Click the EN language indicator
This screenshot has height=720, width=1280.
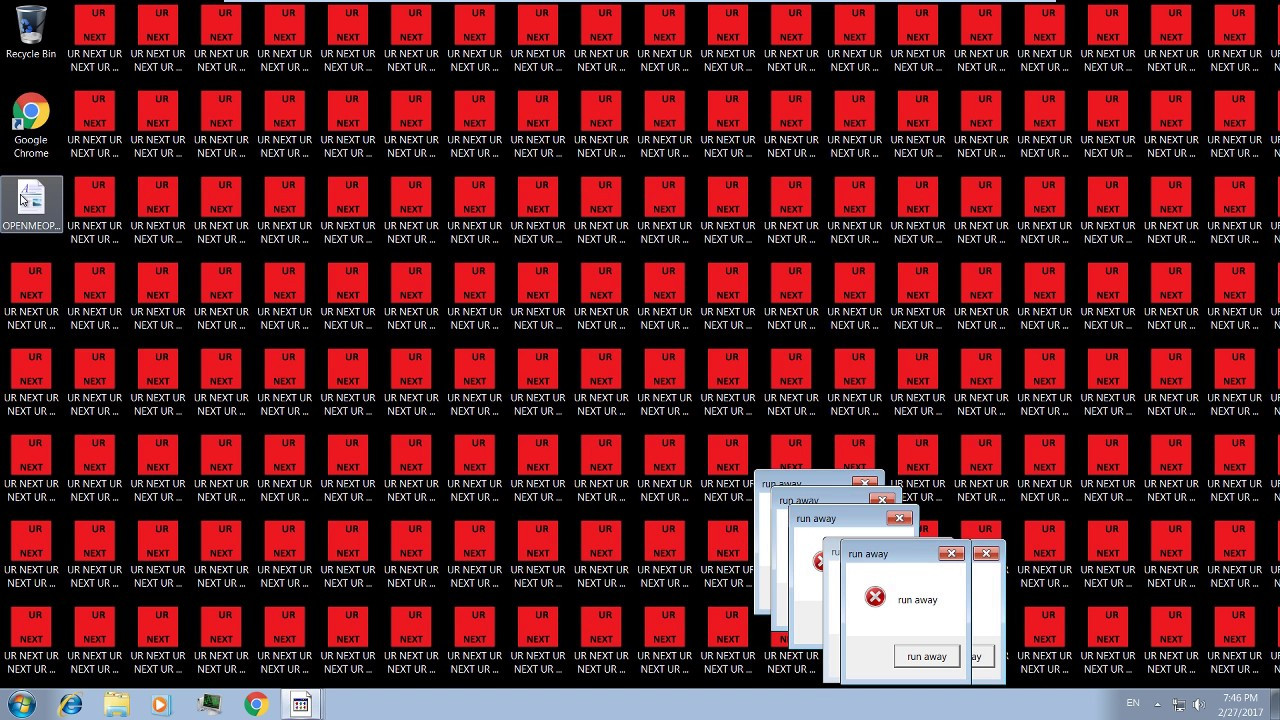coord(1133,703)
